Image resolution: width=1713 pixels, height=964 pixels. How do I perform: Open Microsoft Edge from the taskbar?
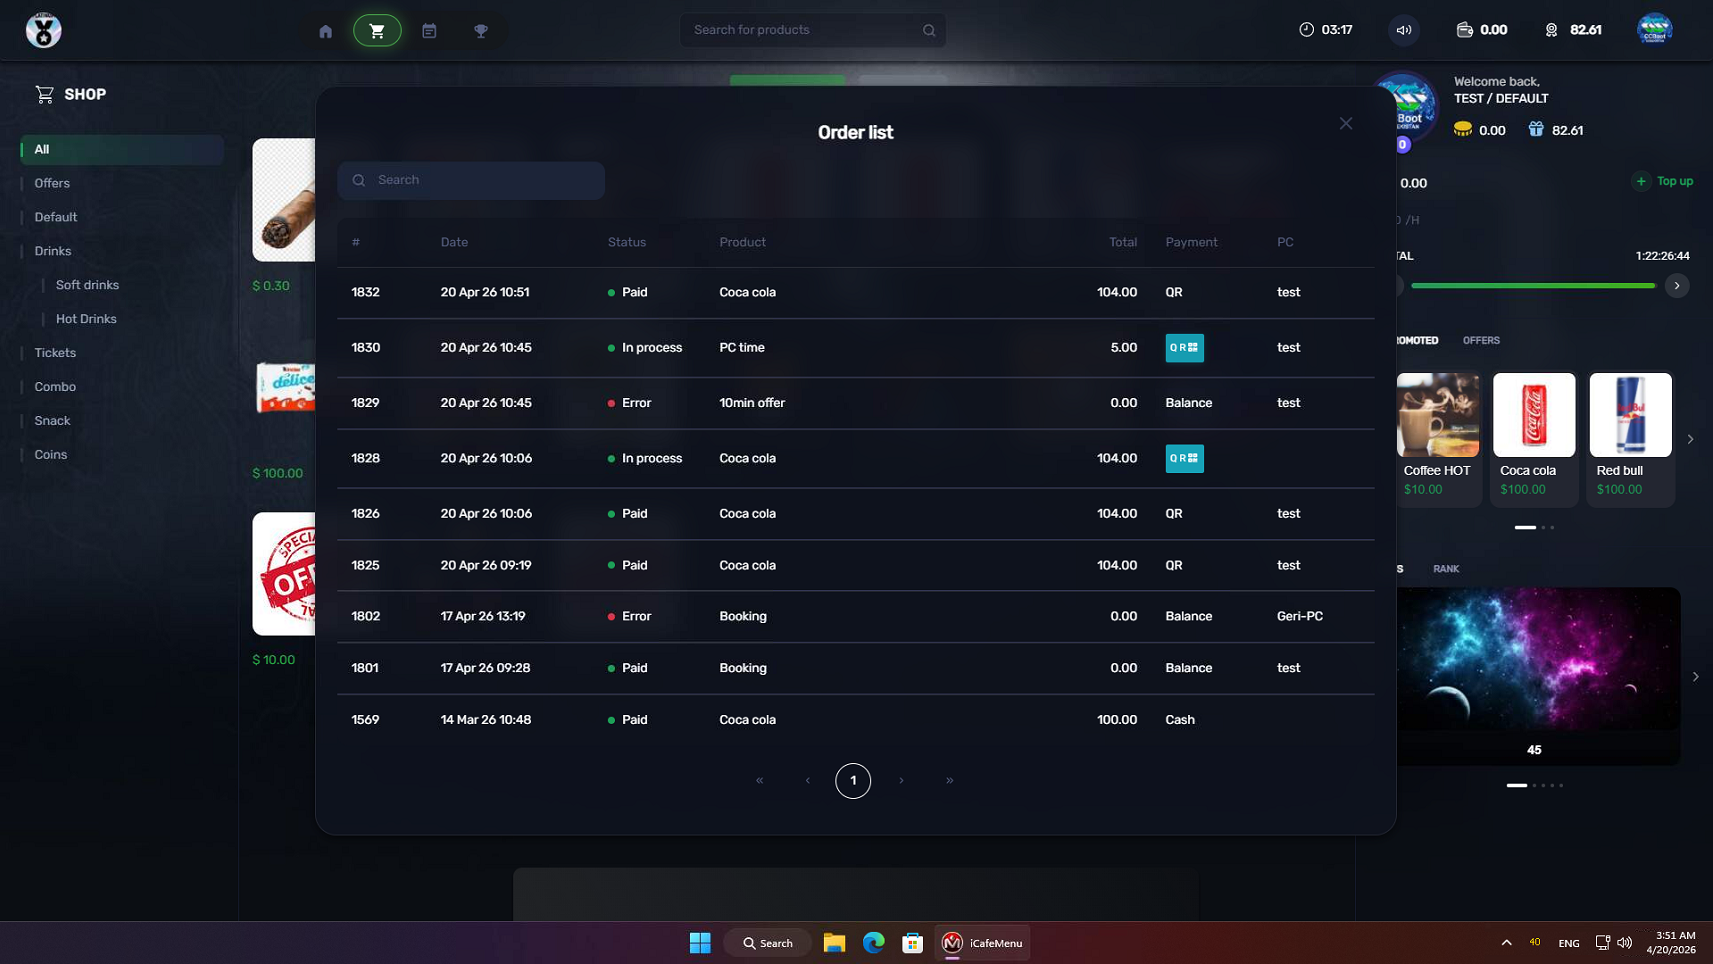click(874, 943)
